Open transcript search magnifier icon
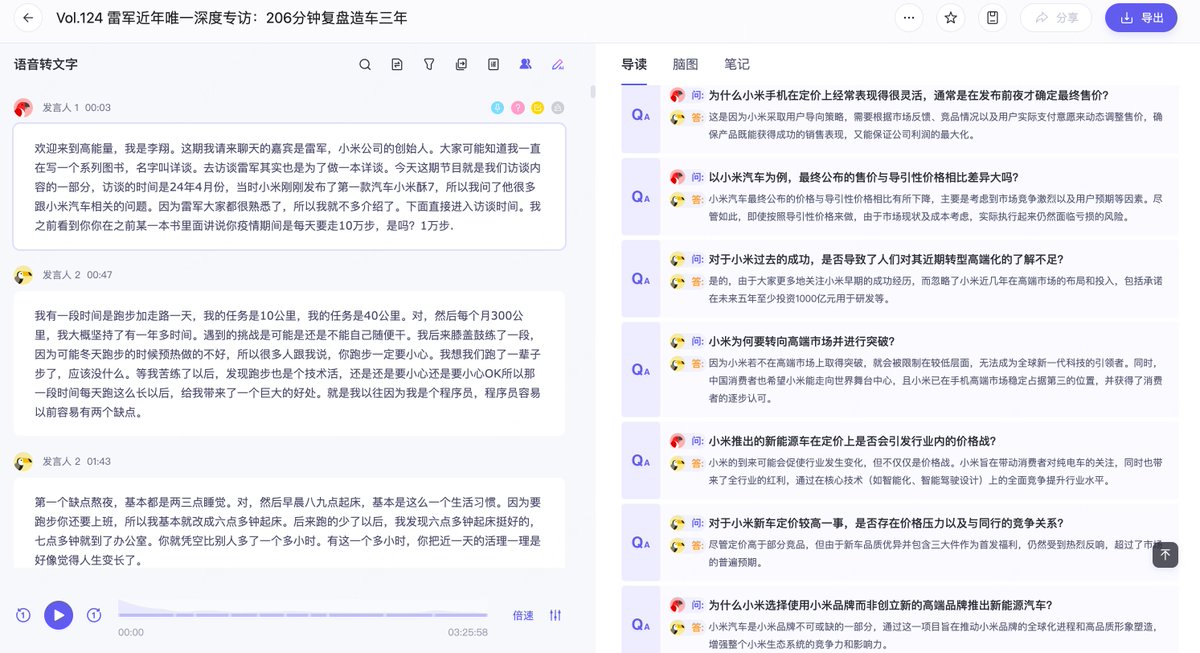 point(365,64)
